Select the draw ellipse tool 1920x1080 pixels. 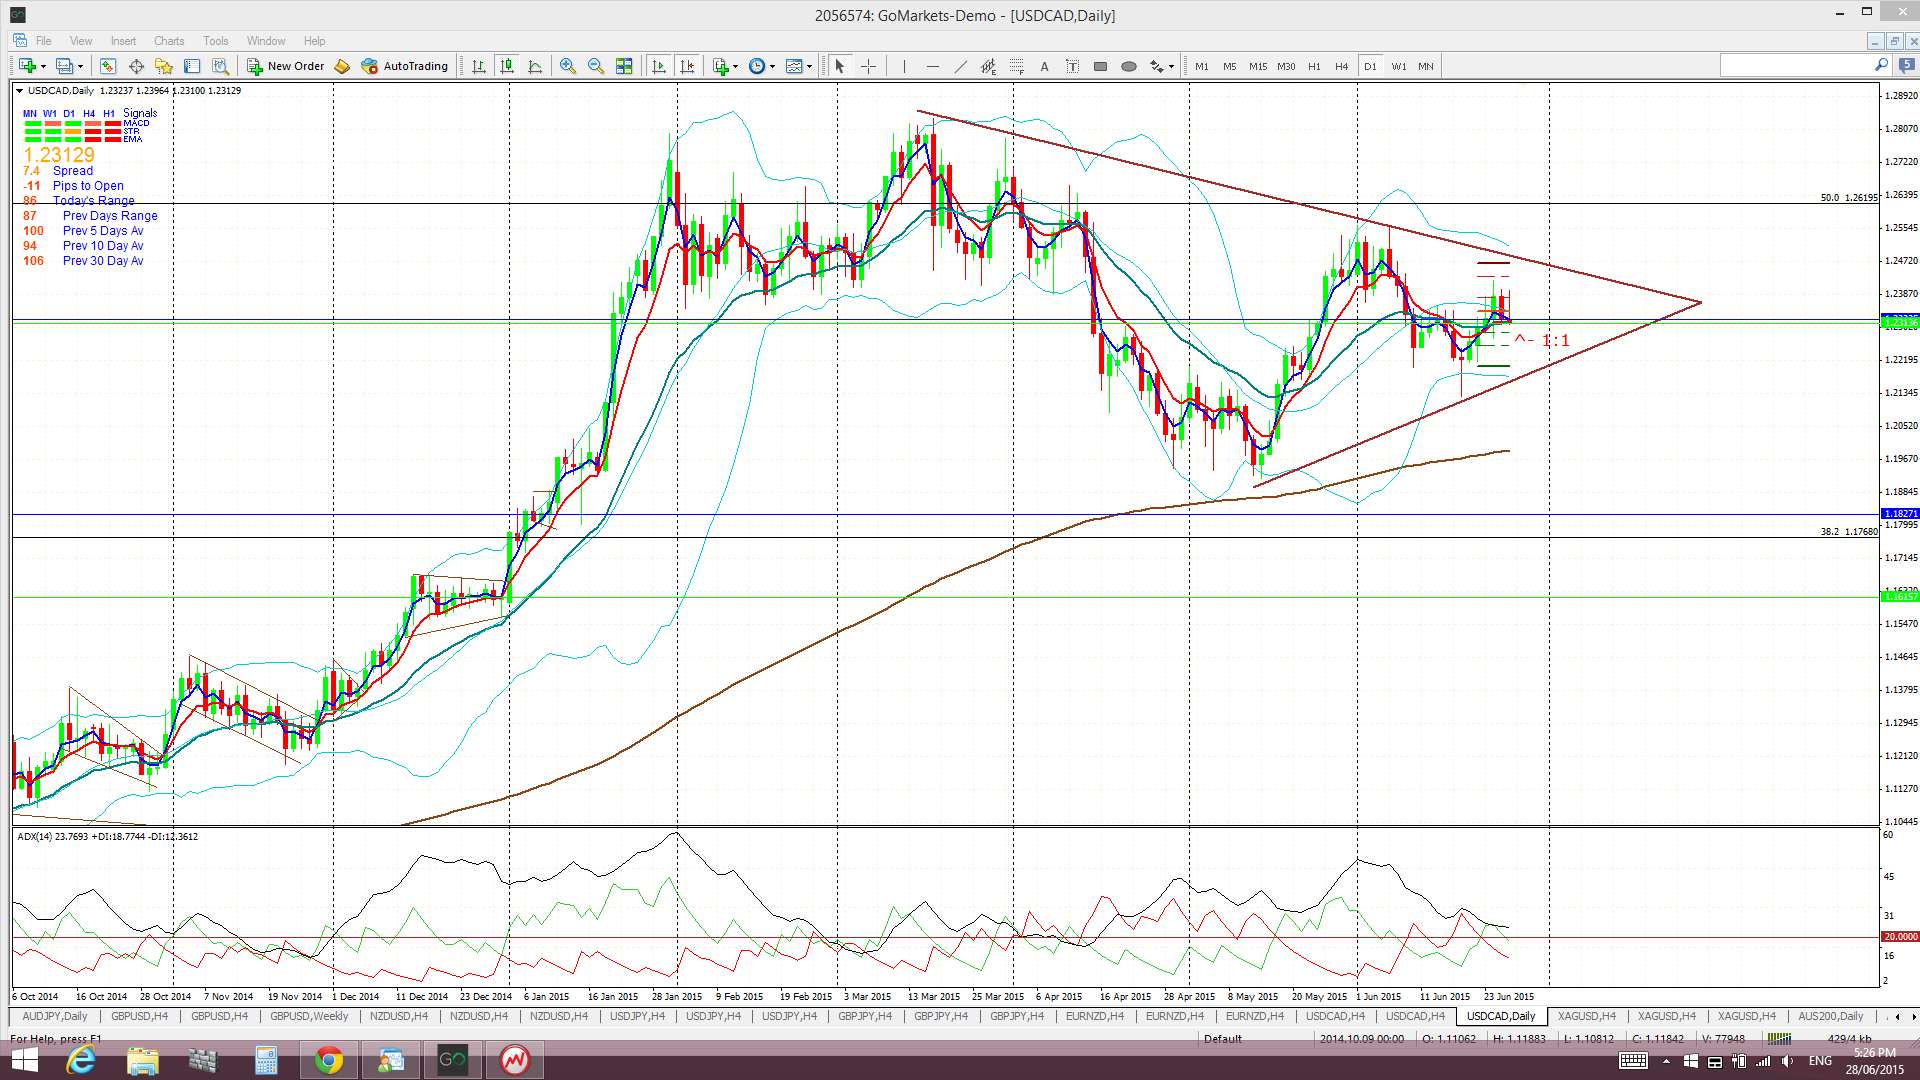(x=1128, y=66)
